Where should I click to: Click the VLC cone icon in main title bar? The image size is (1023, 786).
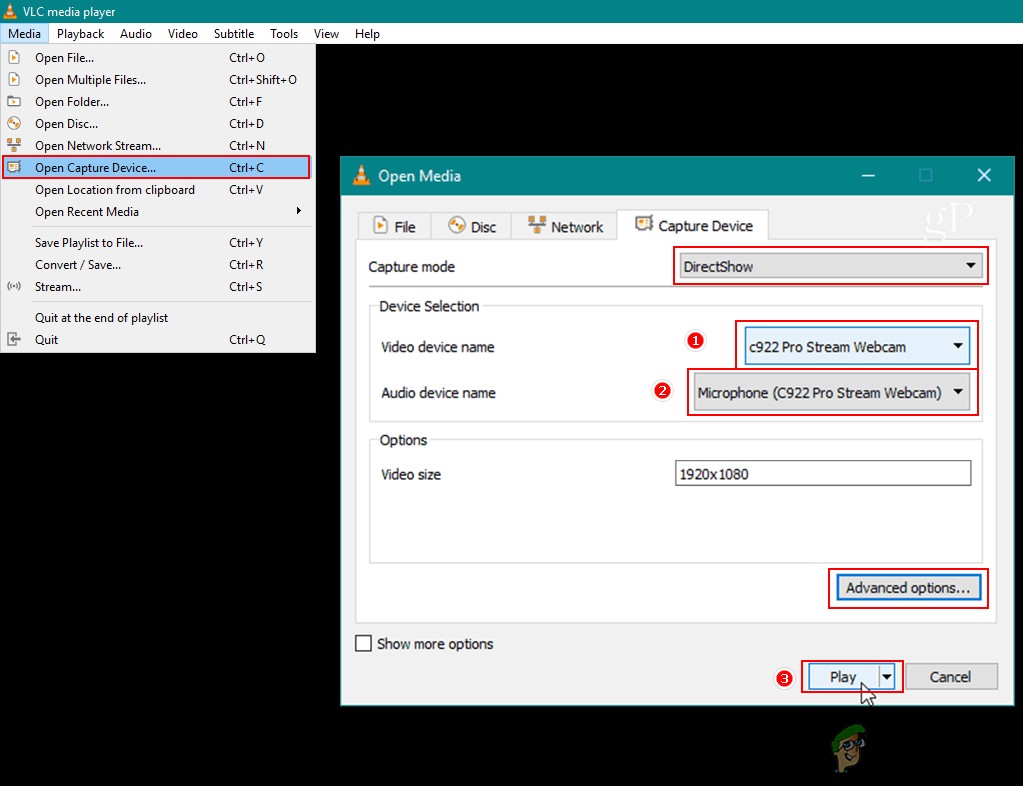[10, 11]
